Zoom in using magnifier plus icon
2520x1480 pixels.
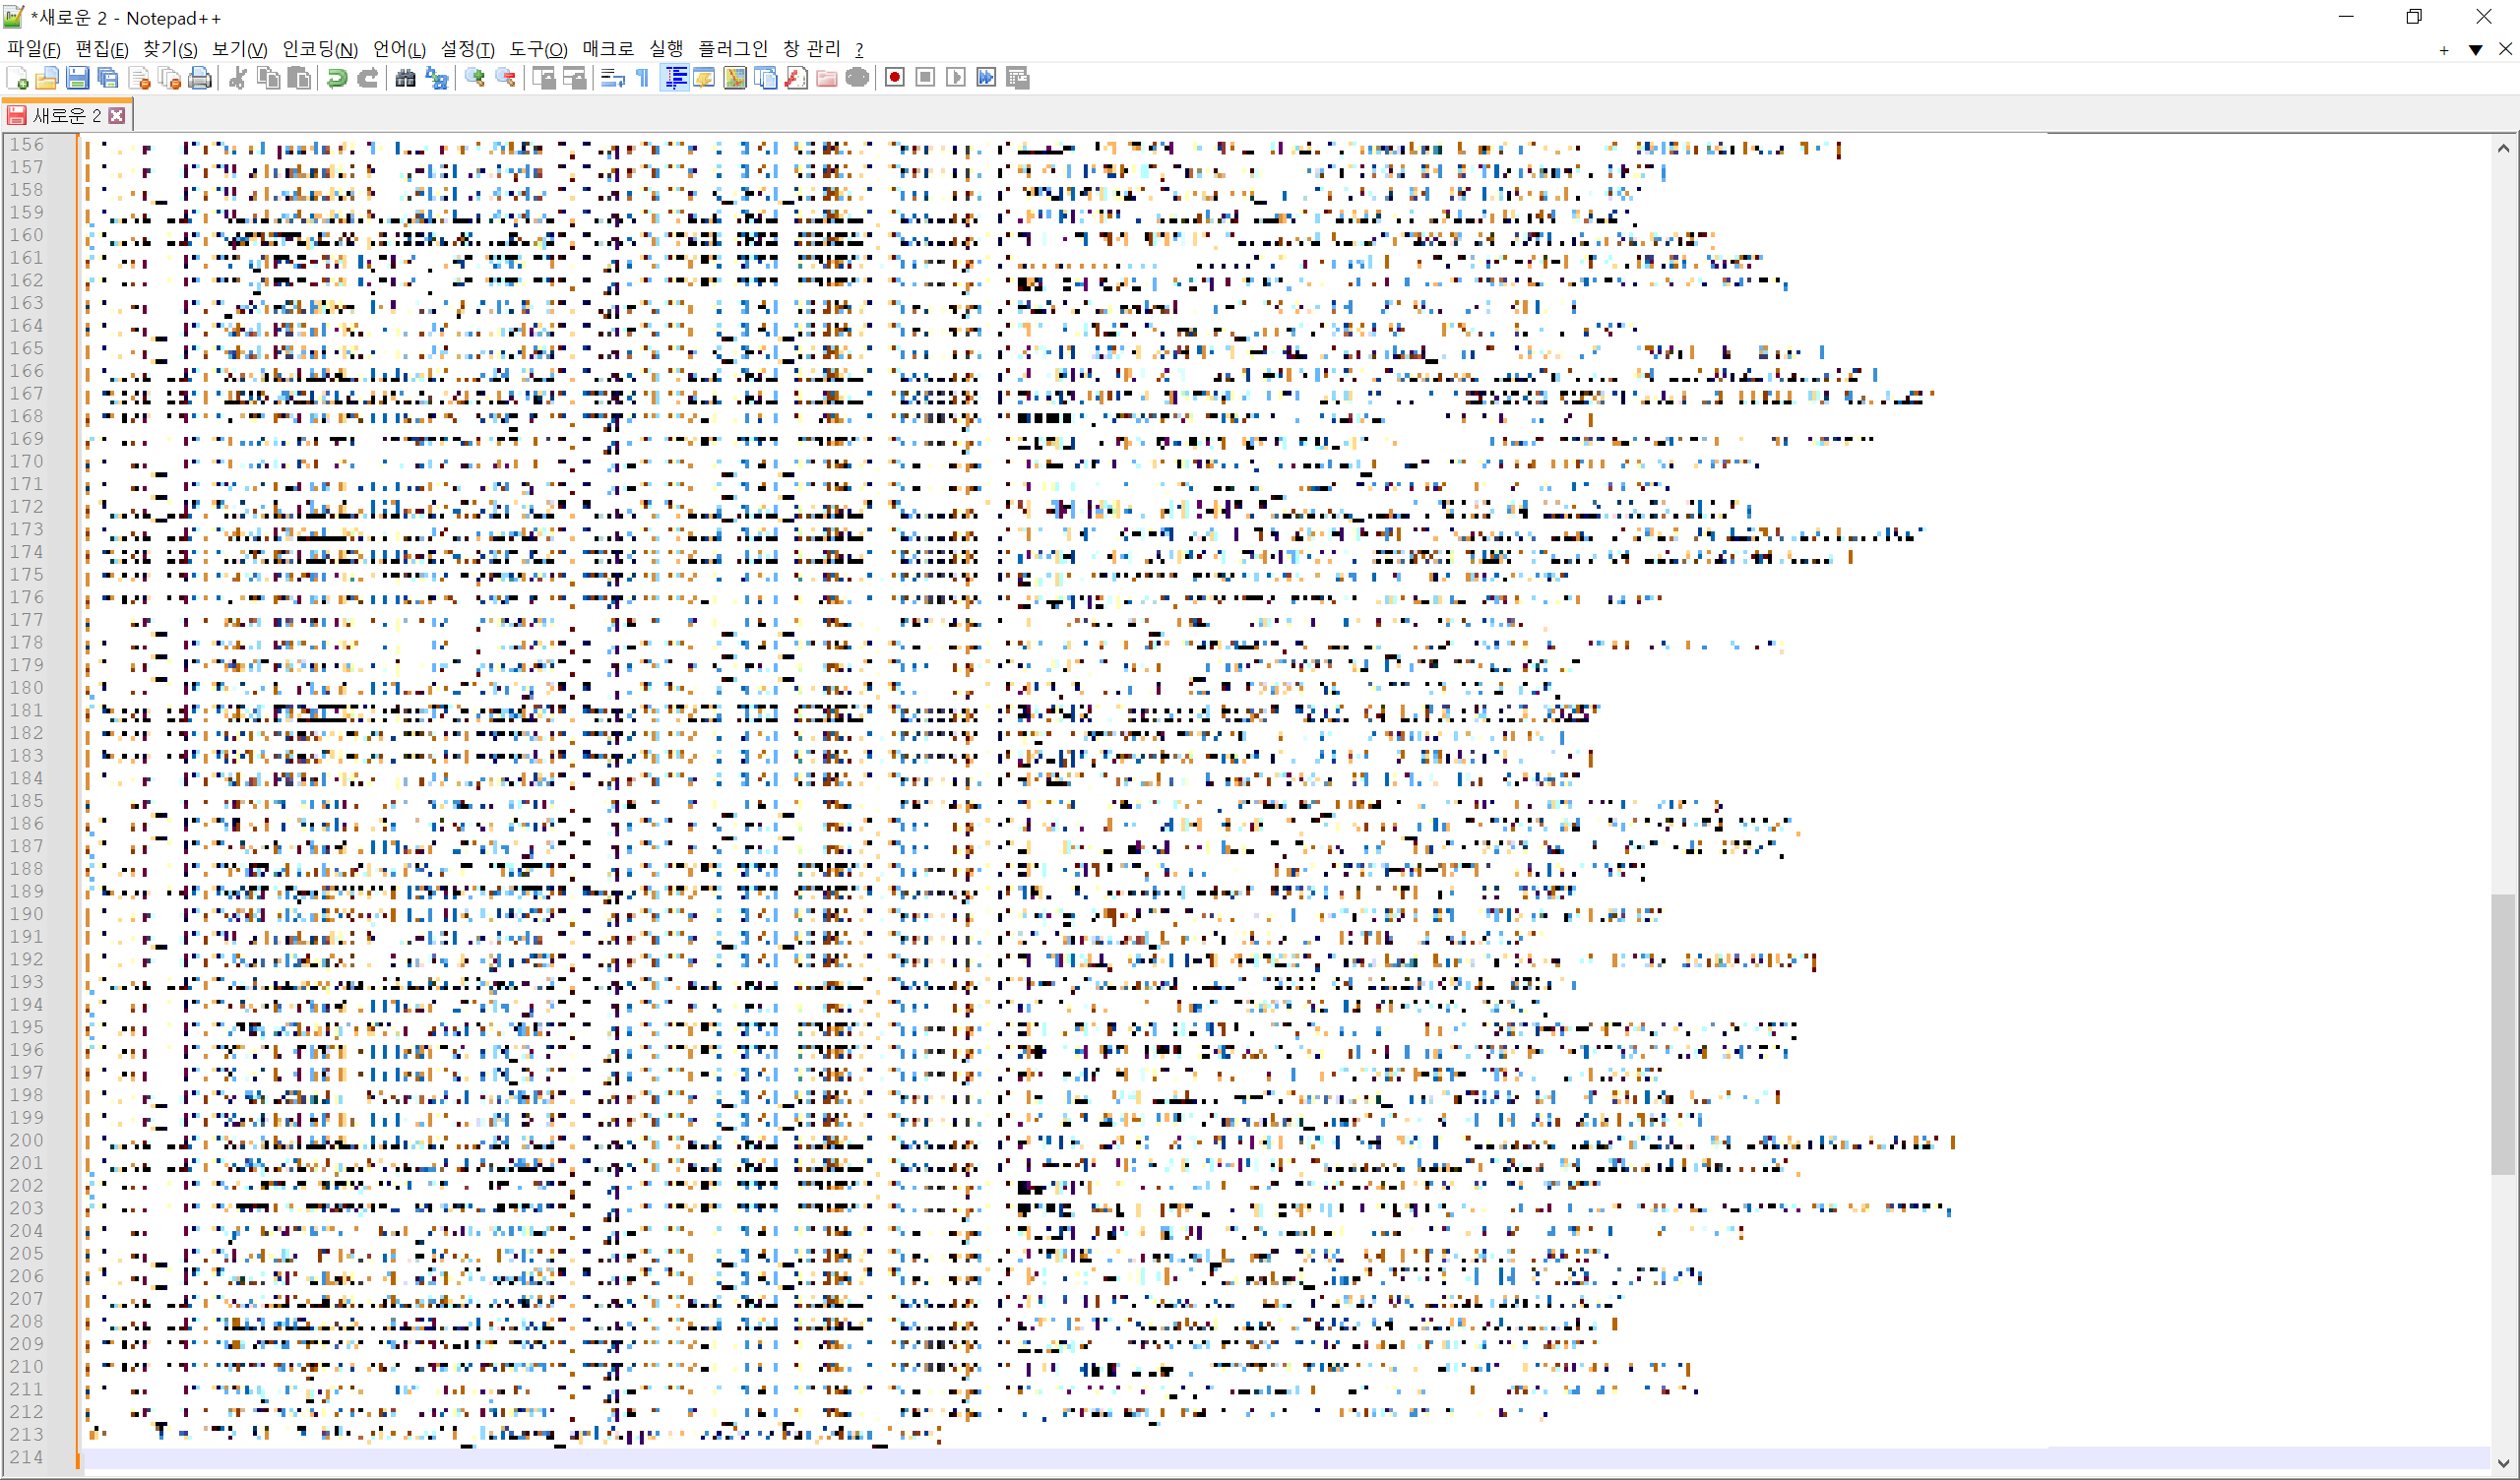tap(475, 78)
